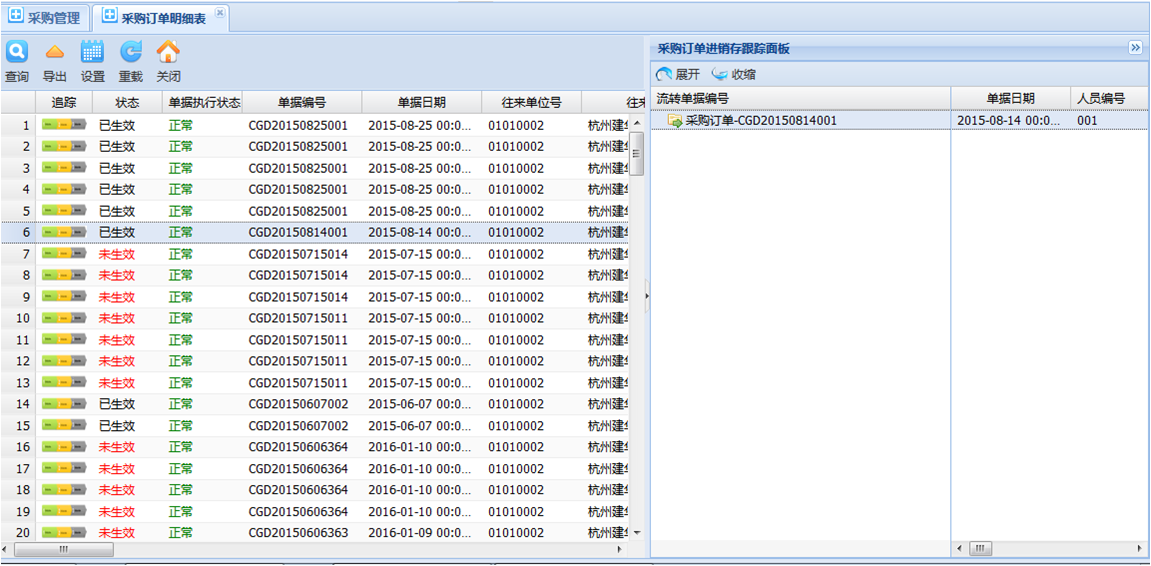Select row 7 with document CGD20150715014
The image size is (1151, 566).
(x=298, y=254)
